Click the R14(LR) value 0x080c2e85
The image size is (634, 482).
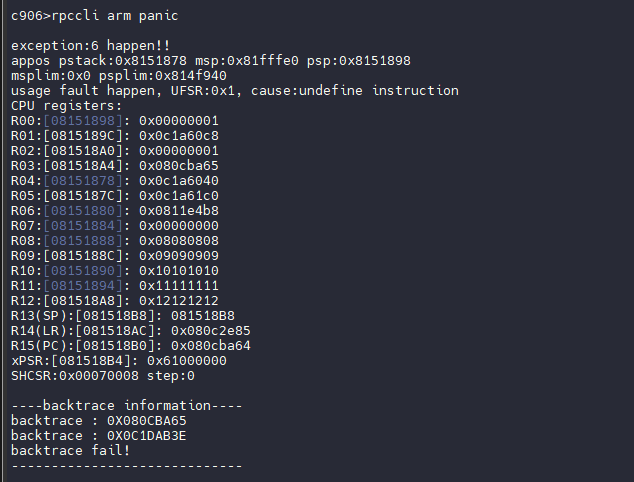[211, 330]
